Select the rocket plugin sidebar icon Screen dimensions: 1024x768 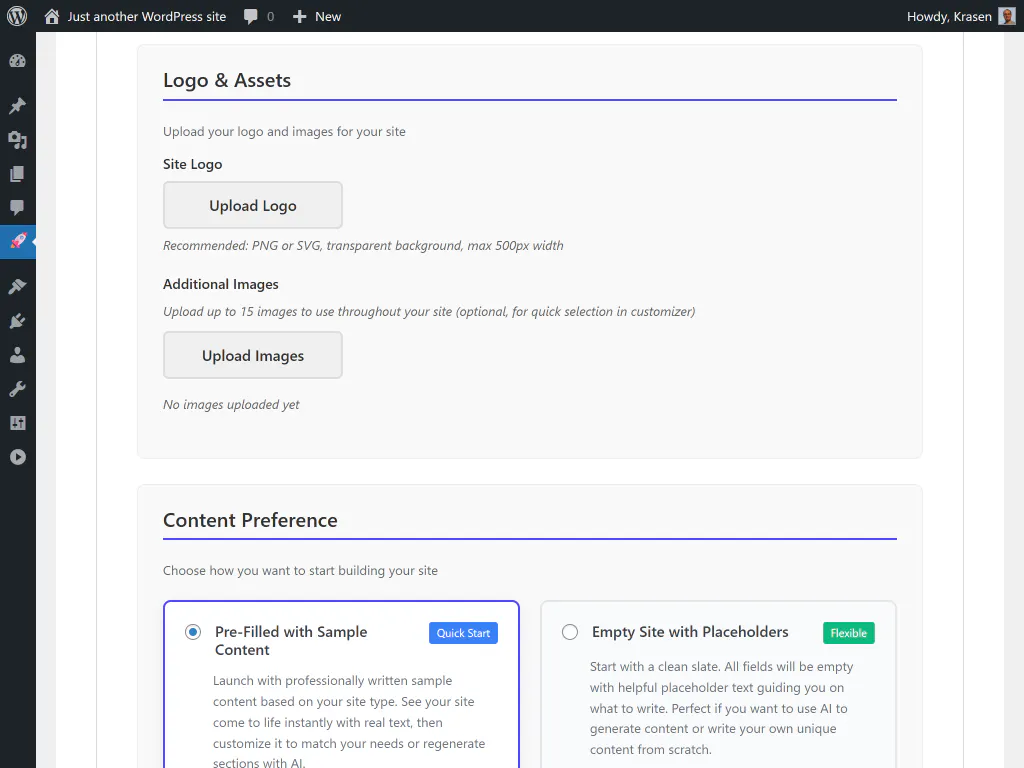tap(18, 242)
